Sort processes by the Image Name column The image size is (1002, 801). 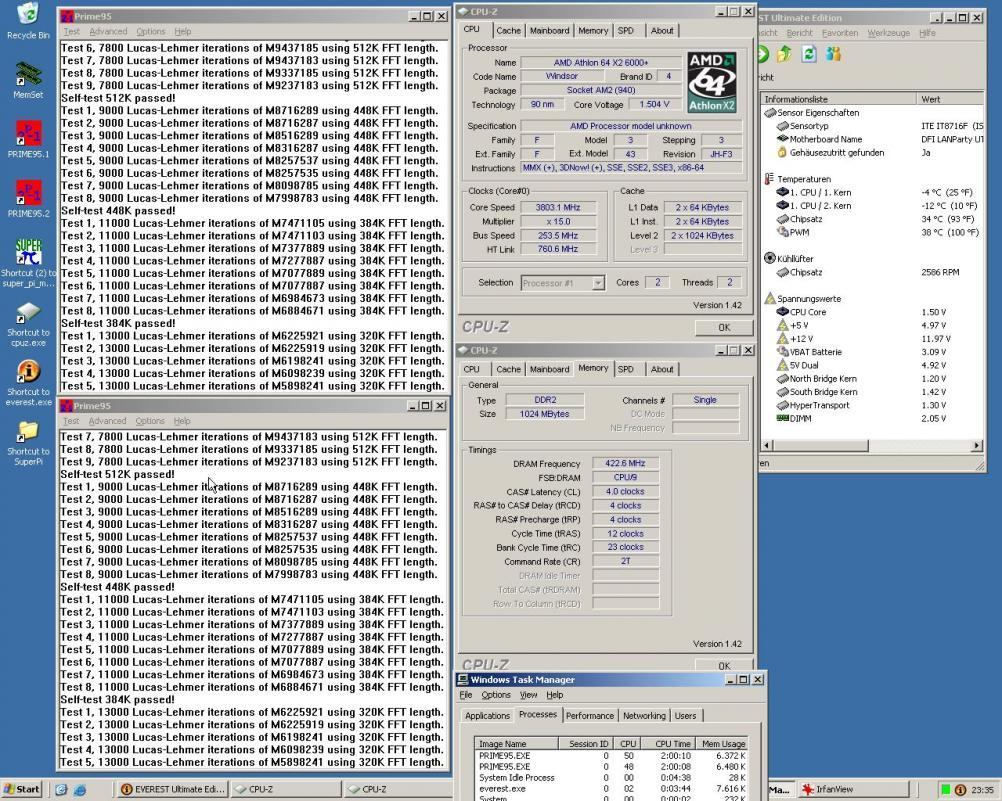(x=516, y=743)
